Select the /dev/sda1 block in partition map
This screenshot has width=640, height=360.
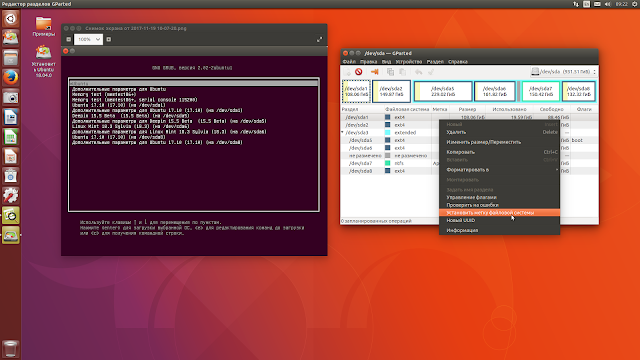pyautogui.click(x=356, y=91)
